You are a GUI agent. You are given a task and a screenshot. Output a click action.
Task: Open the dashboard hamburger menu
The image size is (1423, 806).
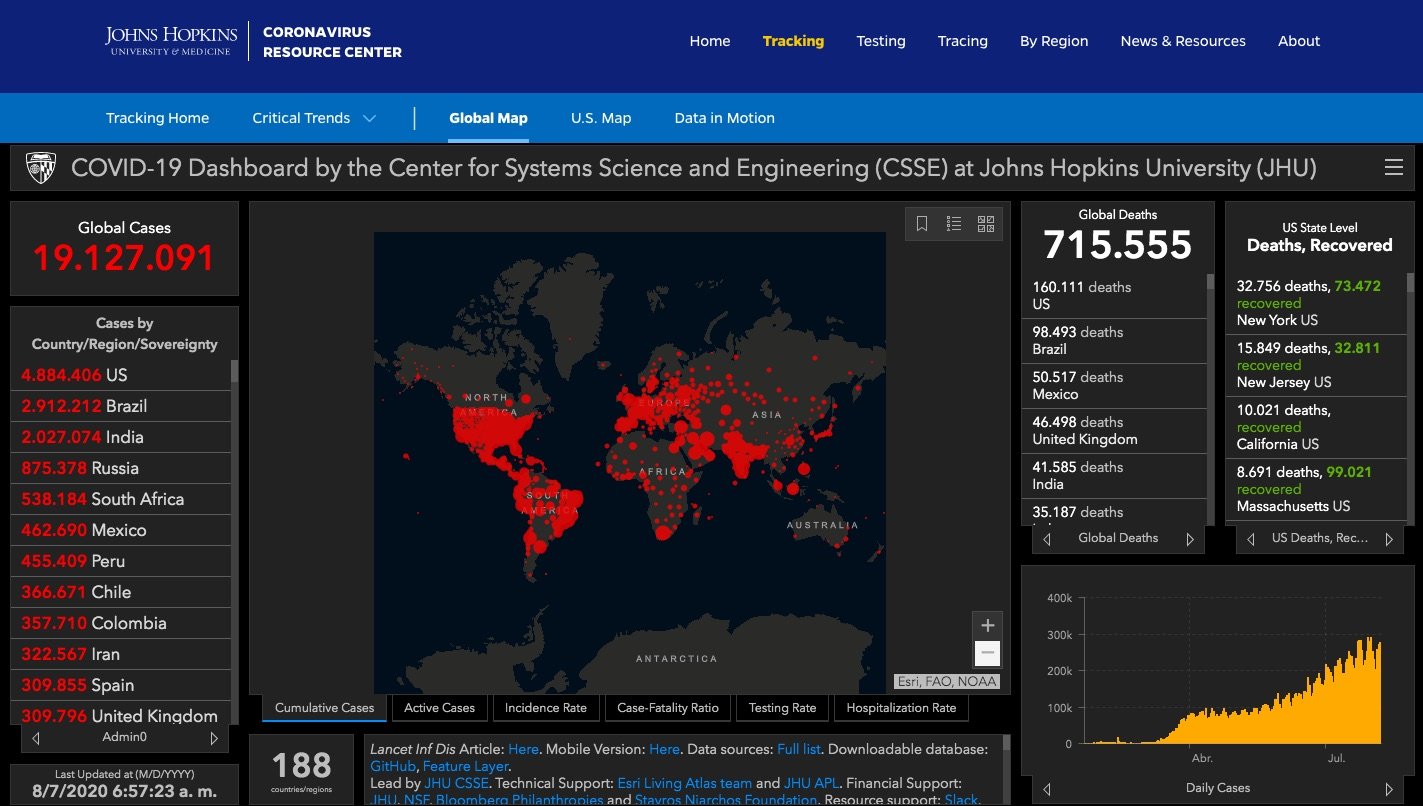[x=1393, y=168]
